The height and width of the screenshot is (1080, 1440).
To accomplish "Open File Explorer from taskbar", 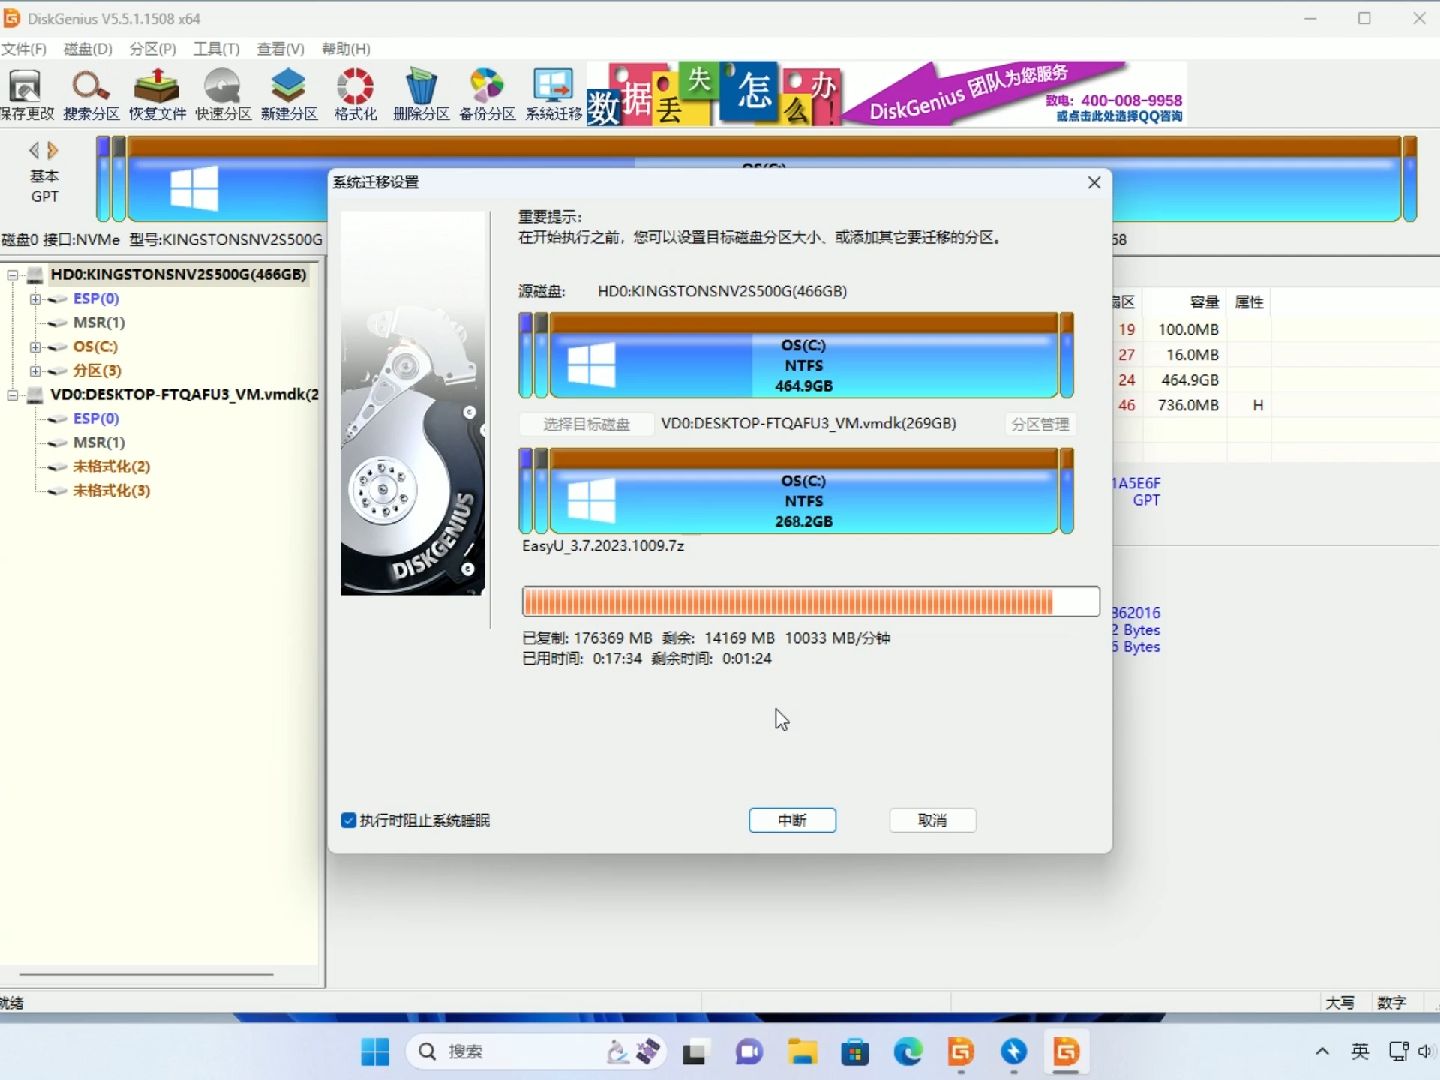I will [802, 1051].
